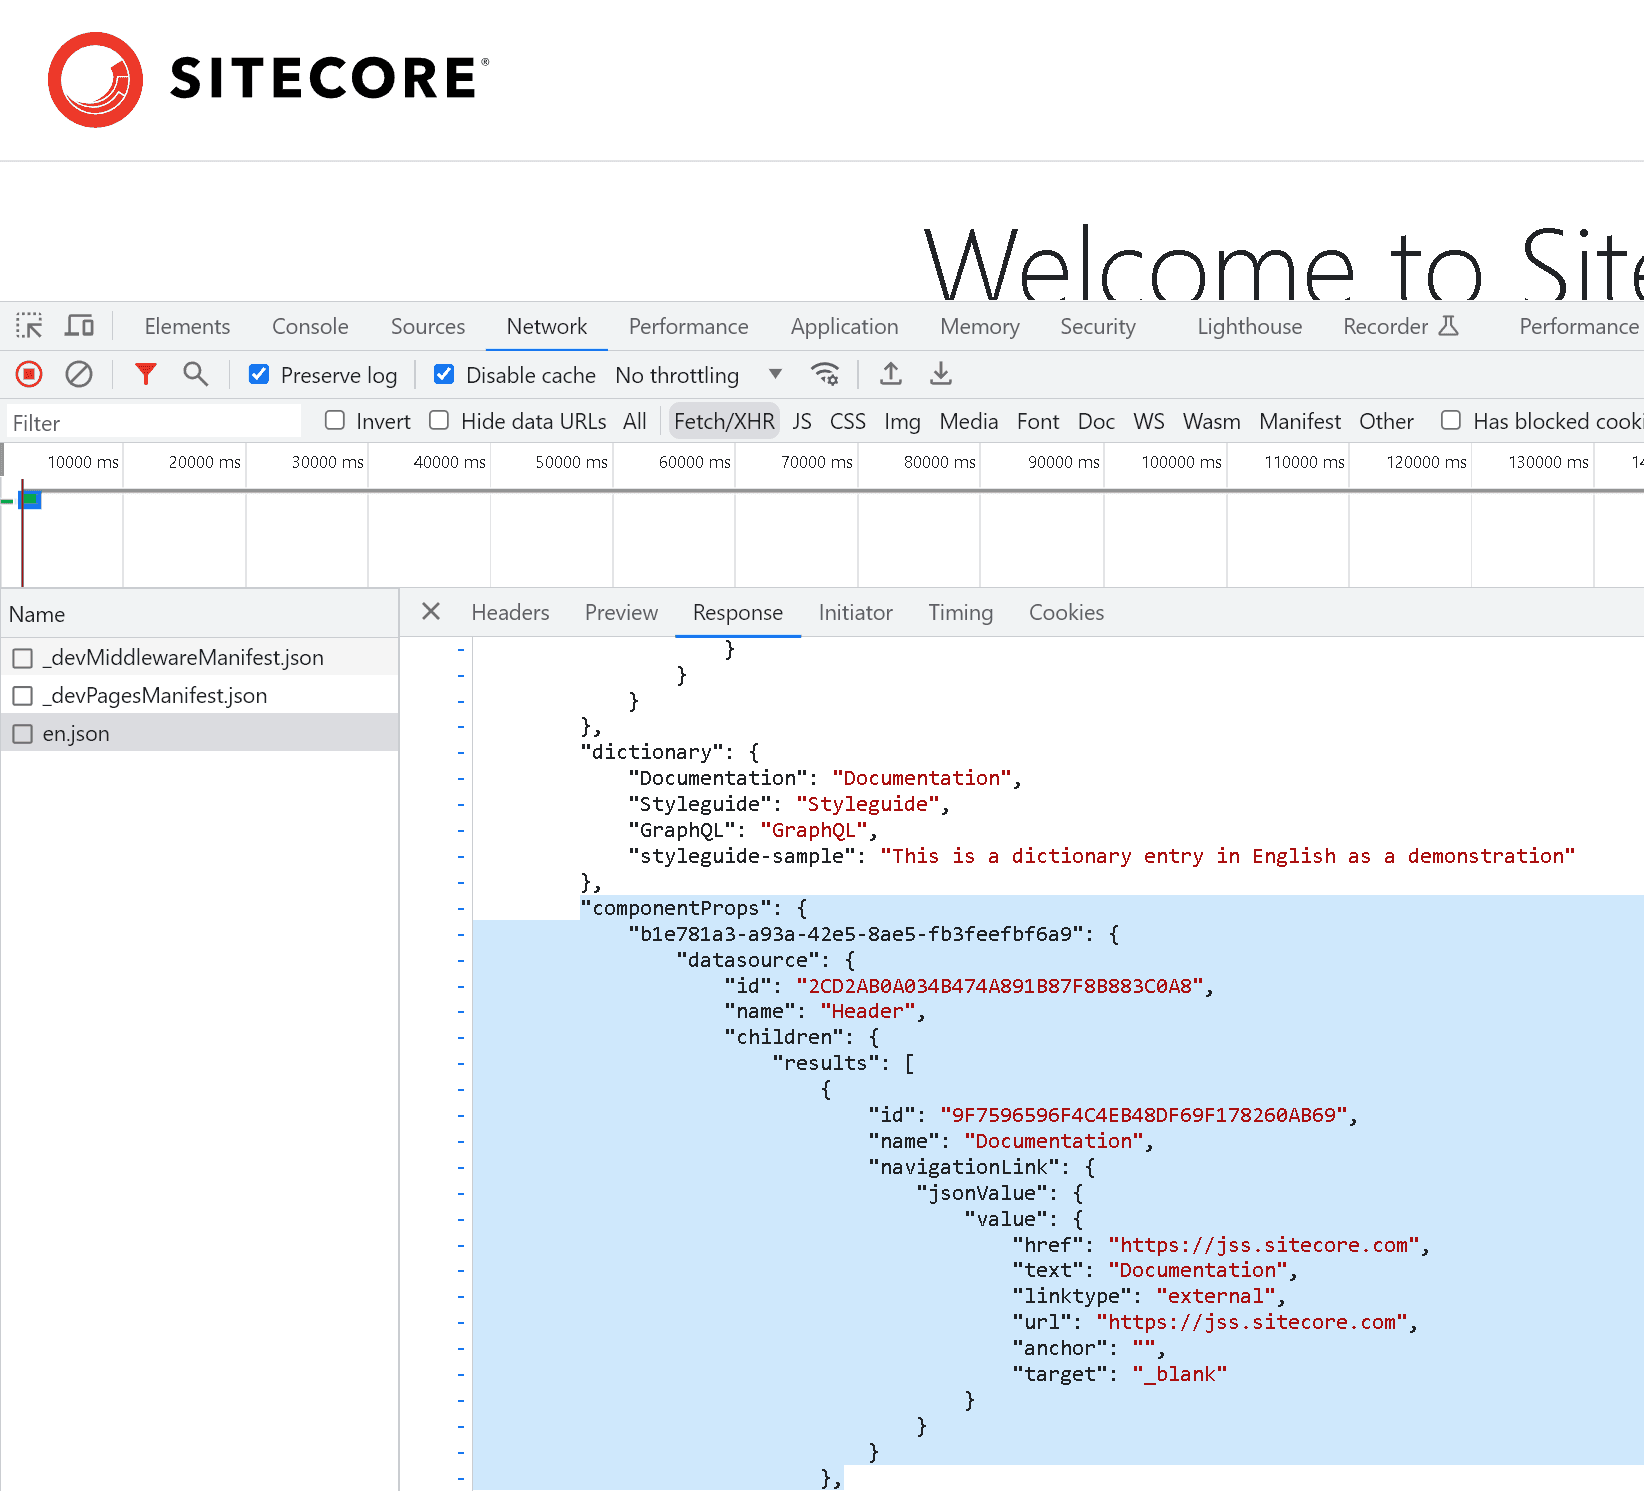Screen dimensions: 1644x1491
Task: Click the Filter text input field
Action: [x=153, y=423]
